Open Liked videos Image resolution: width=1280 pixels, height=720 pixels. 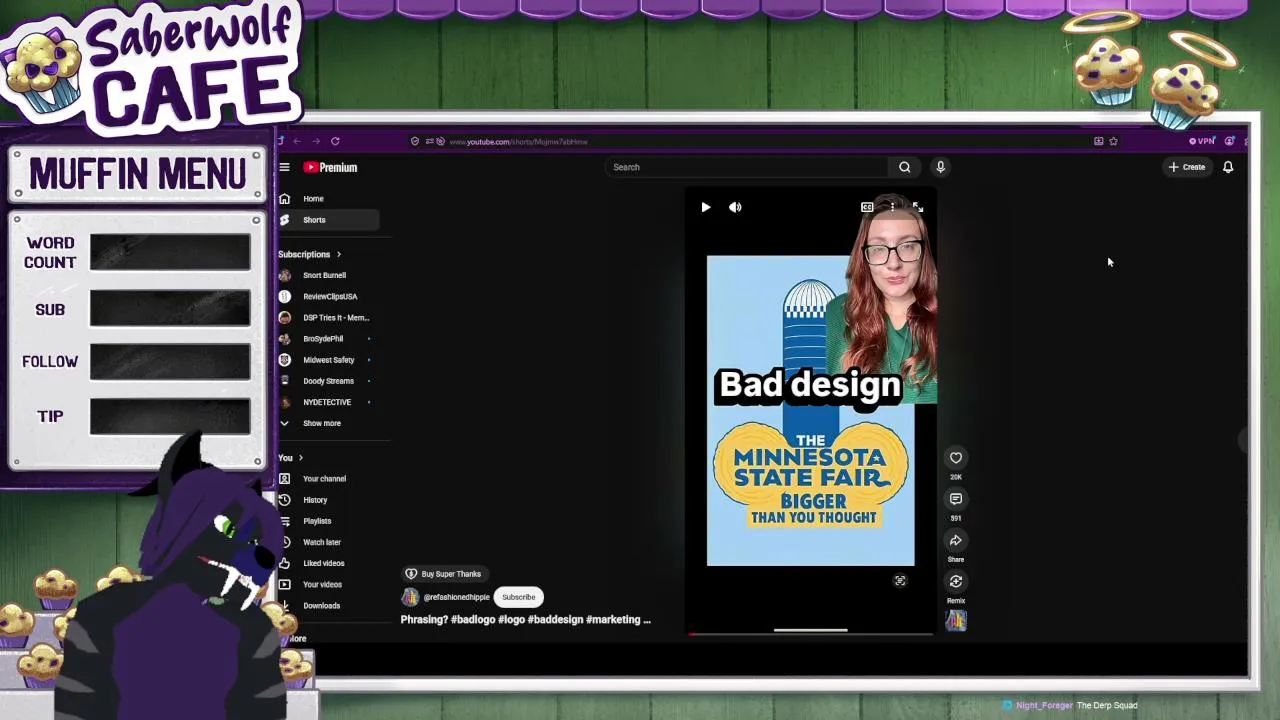click(x=328, y=563)
